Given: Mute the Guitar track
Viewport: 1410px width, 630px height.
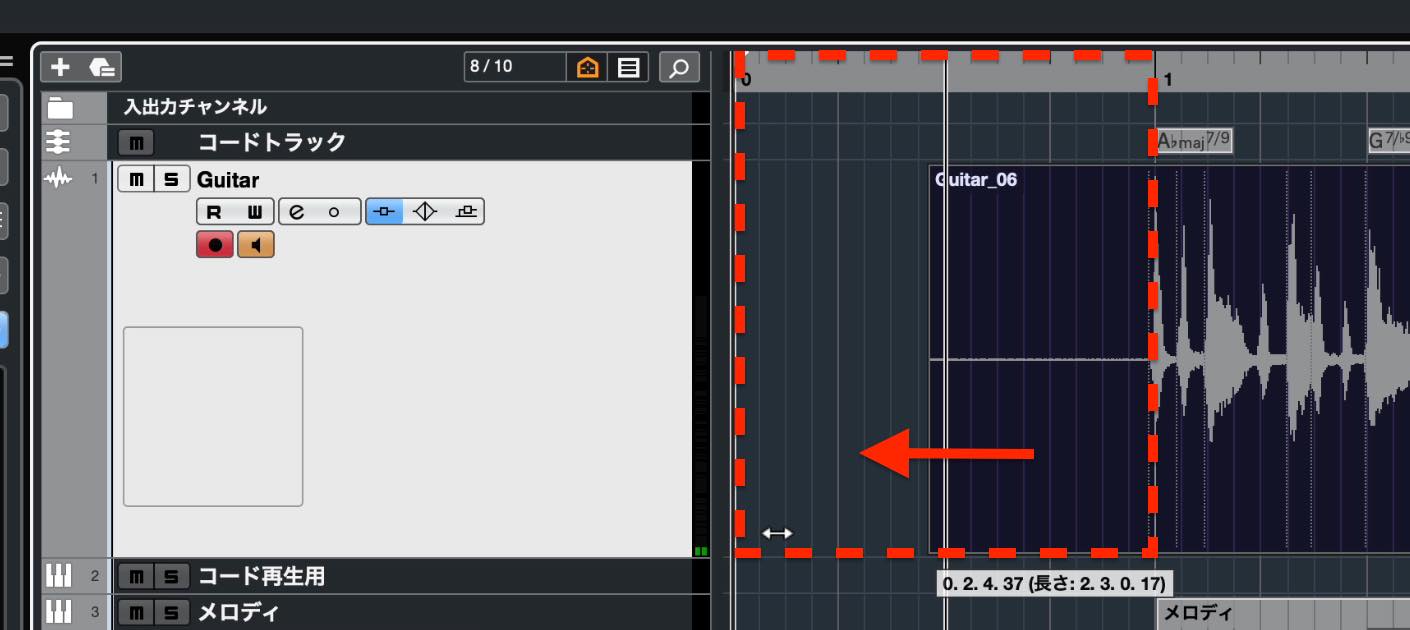Looking at the screenshot, I should (x=136, y=180).
